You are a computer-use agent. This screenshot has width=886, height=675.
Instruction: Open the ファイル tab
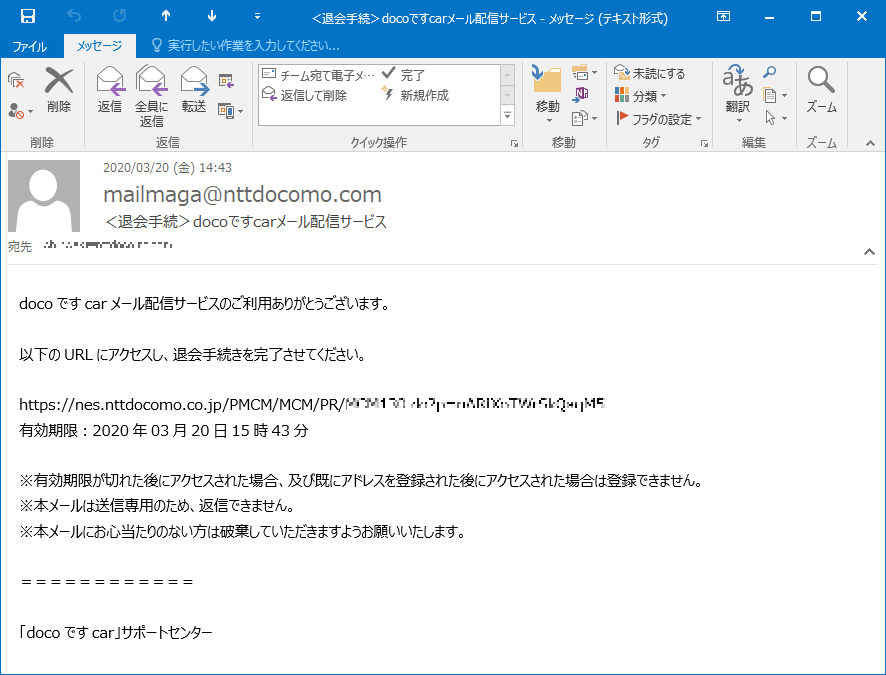(29, 46)
